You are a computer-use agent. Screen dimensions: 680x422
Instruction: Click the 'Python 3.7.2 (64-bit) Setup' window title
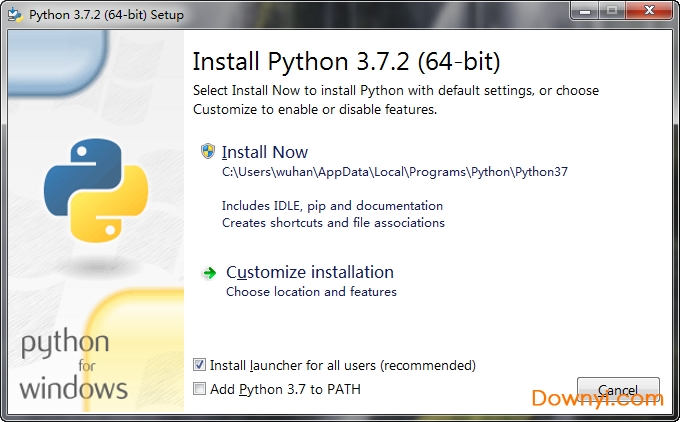tap(106, 15)
